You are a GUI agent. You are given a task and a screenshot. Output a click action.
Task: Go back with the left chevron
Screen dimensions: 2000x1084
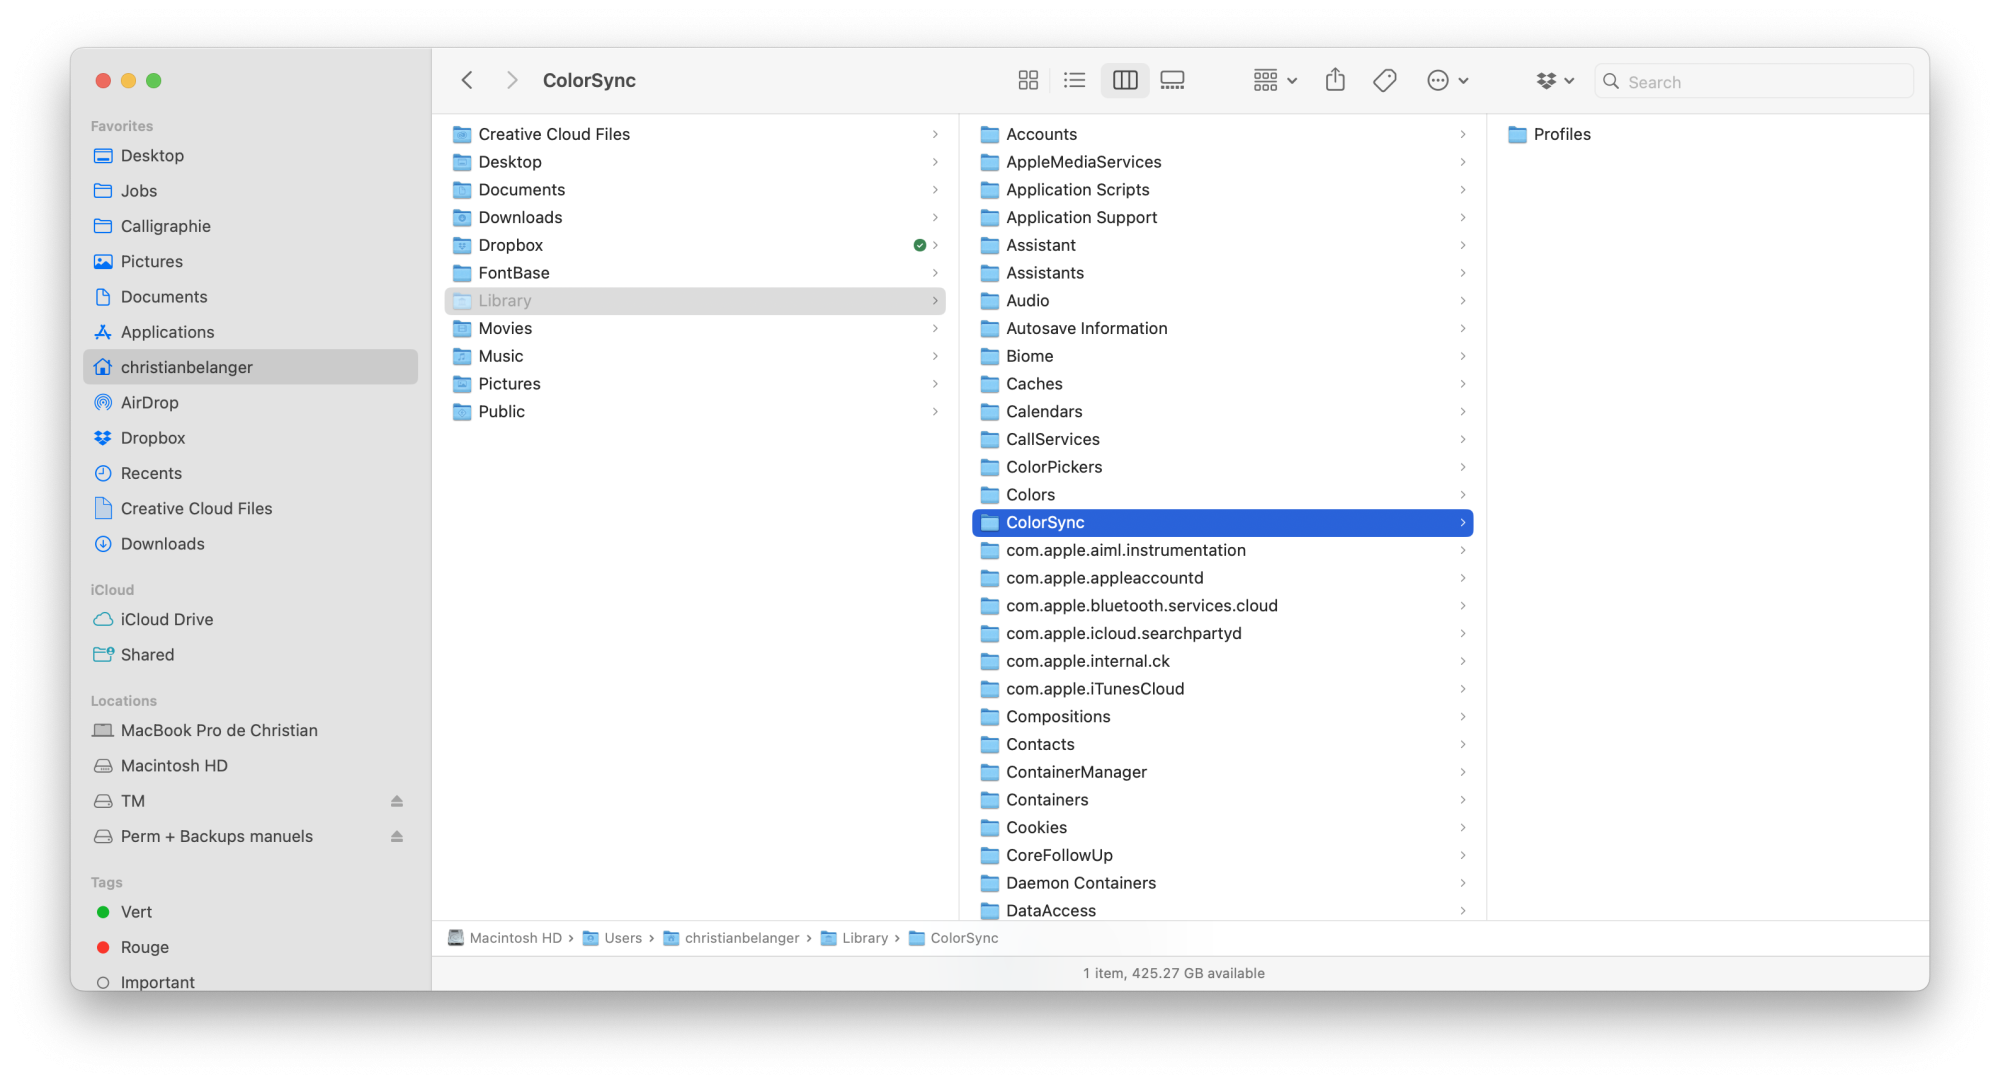467,80
